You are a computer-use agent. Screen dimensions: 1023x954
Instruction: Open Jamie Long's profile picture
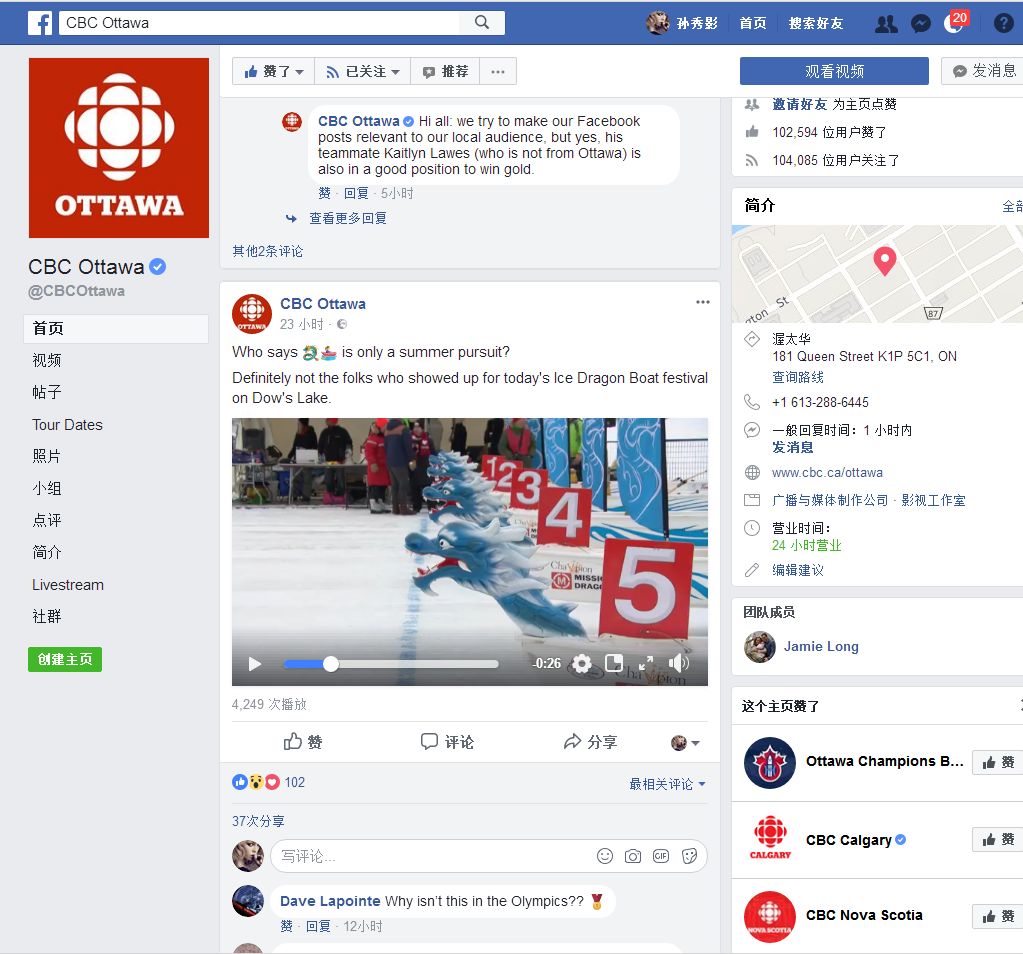(x=759, y=647)
